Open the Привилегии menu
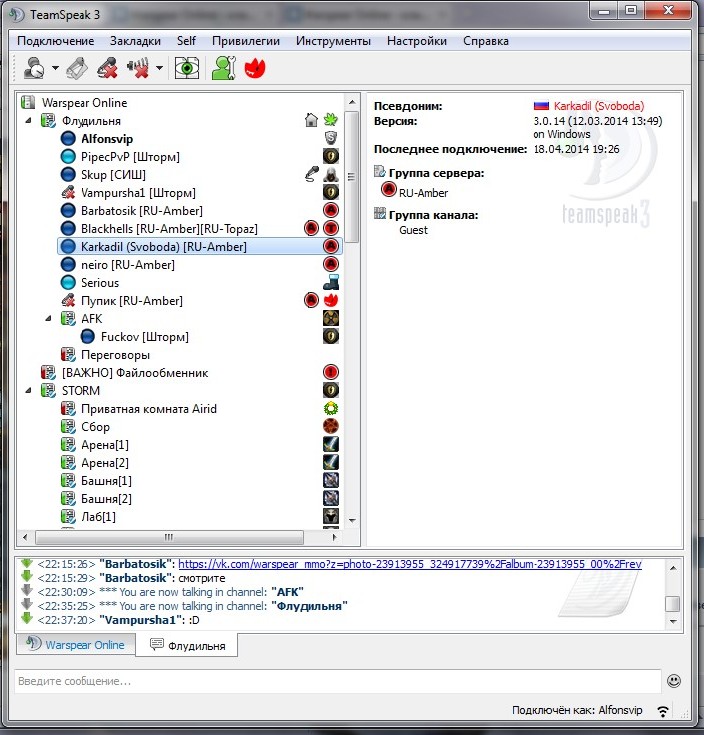The width and height of the screenshot is (704, 735). tap(246, 41)
